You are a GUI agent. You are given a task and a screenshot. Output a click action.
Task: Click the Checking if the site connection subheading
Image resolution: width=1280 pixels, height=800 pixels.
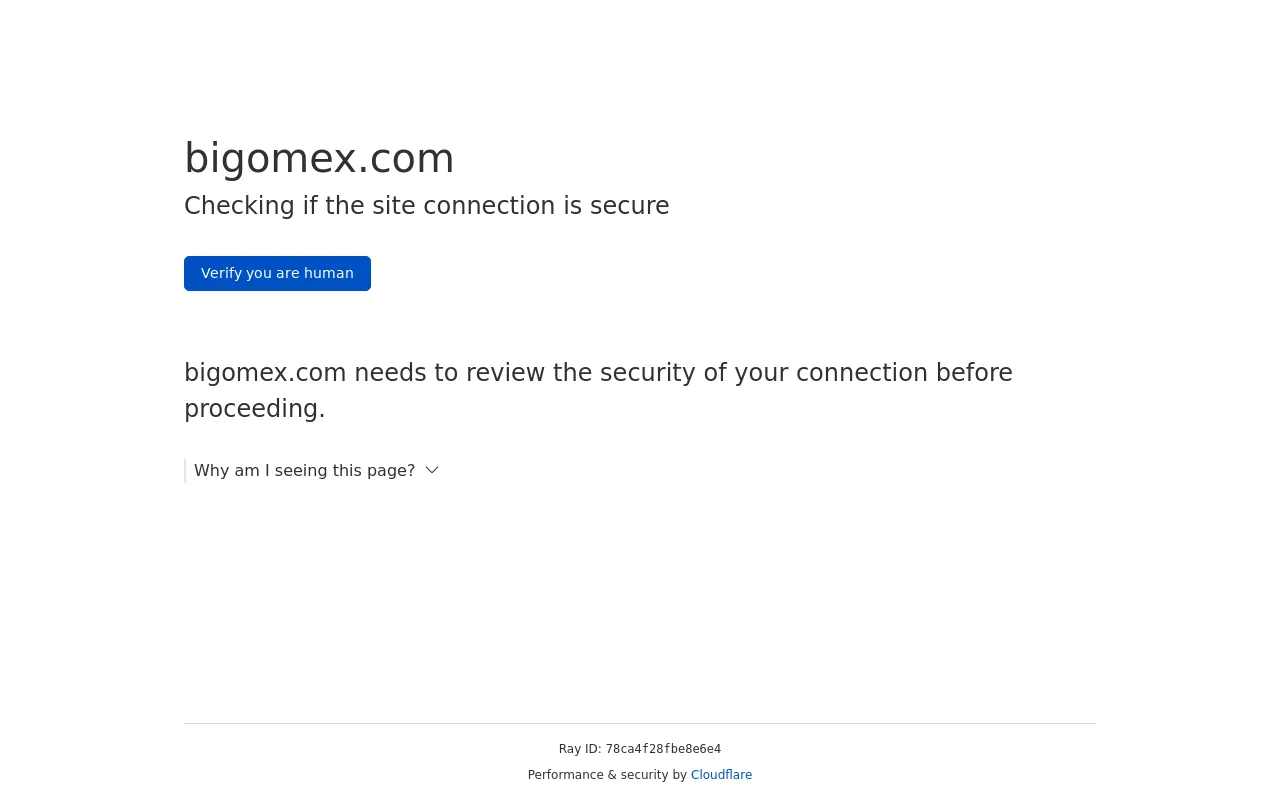click(x=427, y=206)
